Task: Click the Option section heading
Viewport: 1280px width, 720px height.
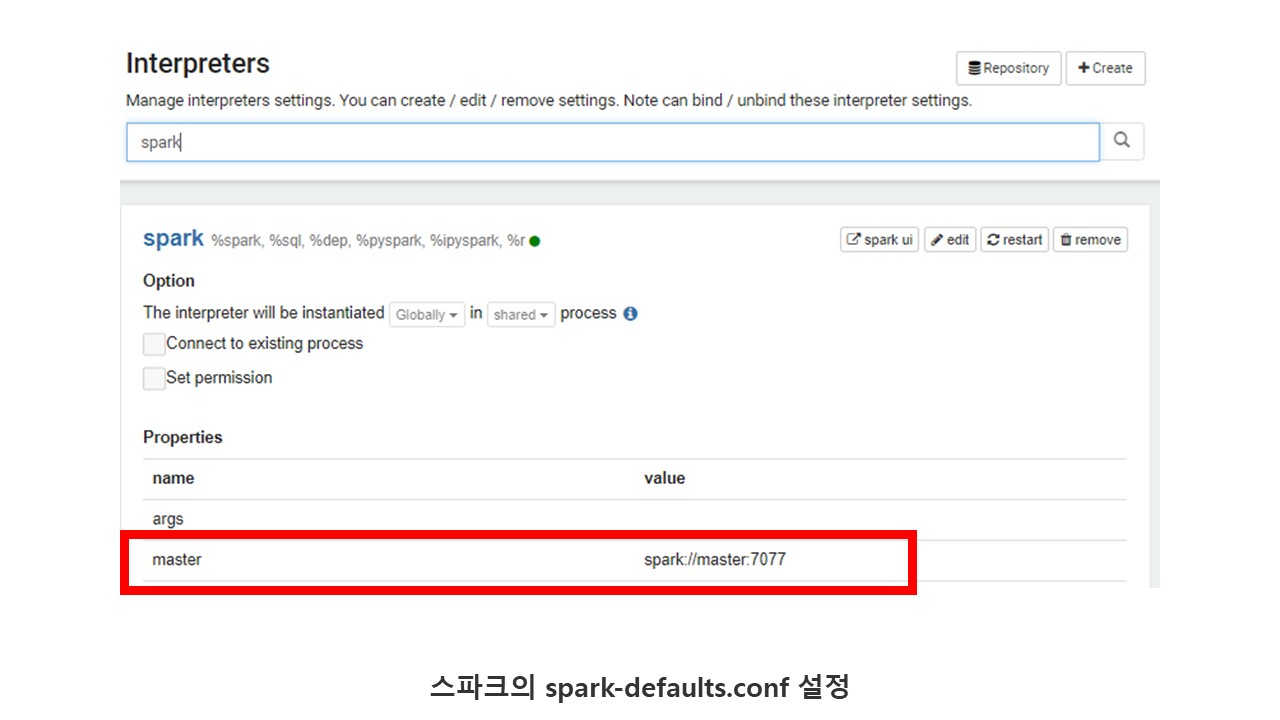Action: (x=169, y=281)
